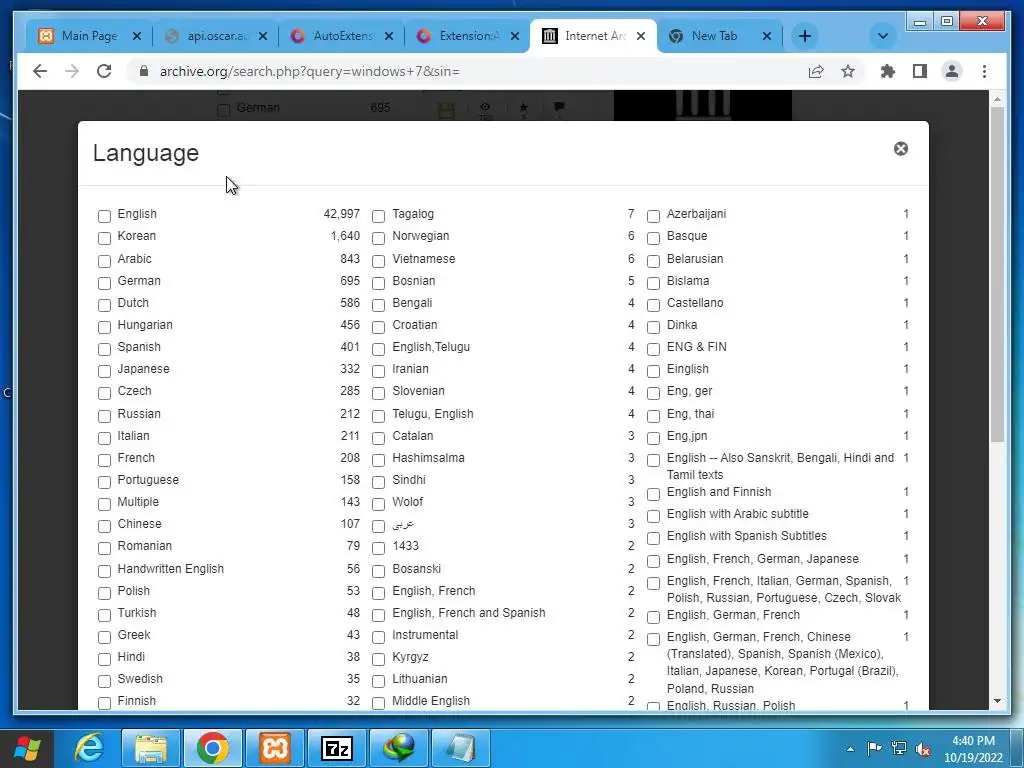The width and height of the screenshot is (1024, 768).
Task: Check the Handwritten English checkbox
Action: click(x=104, y=571)
